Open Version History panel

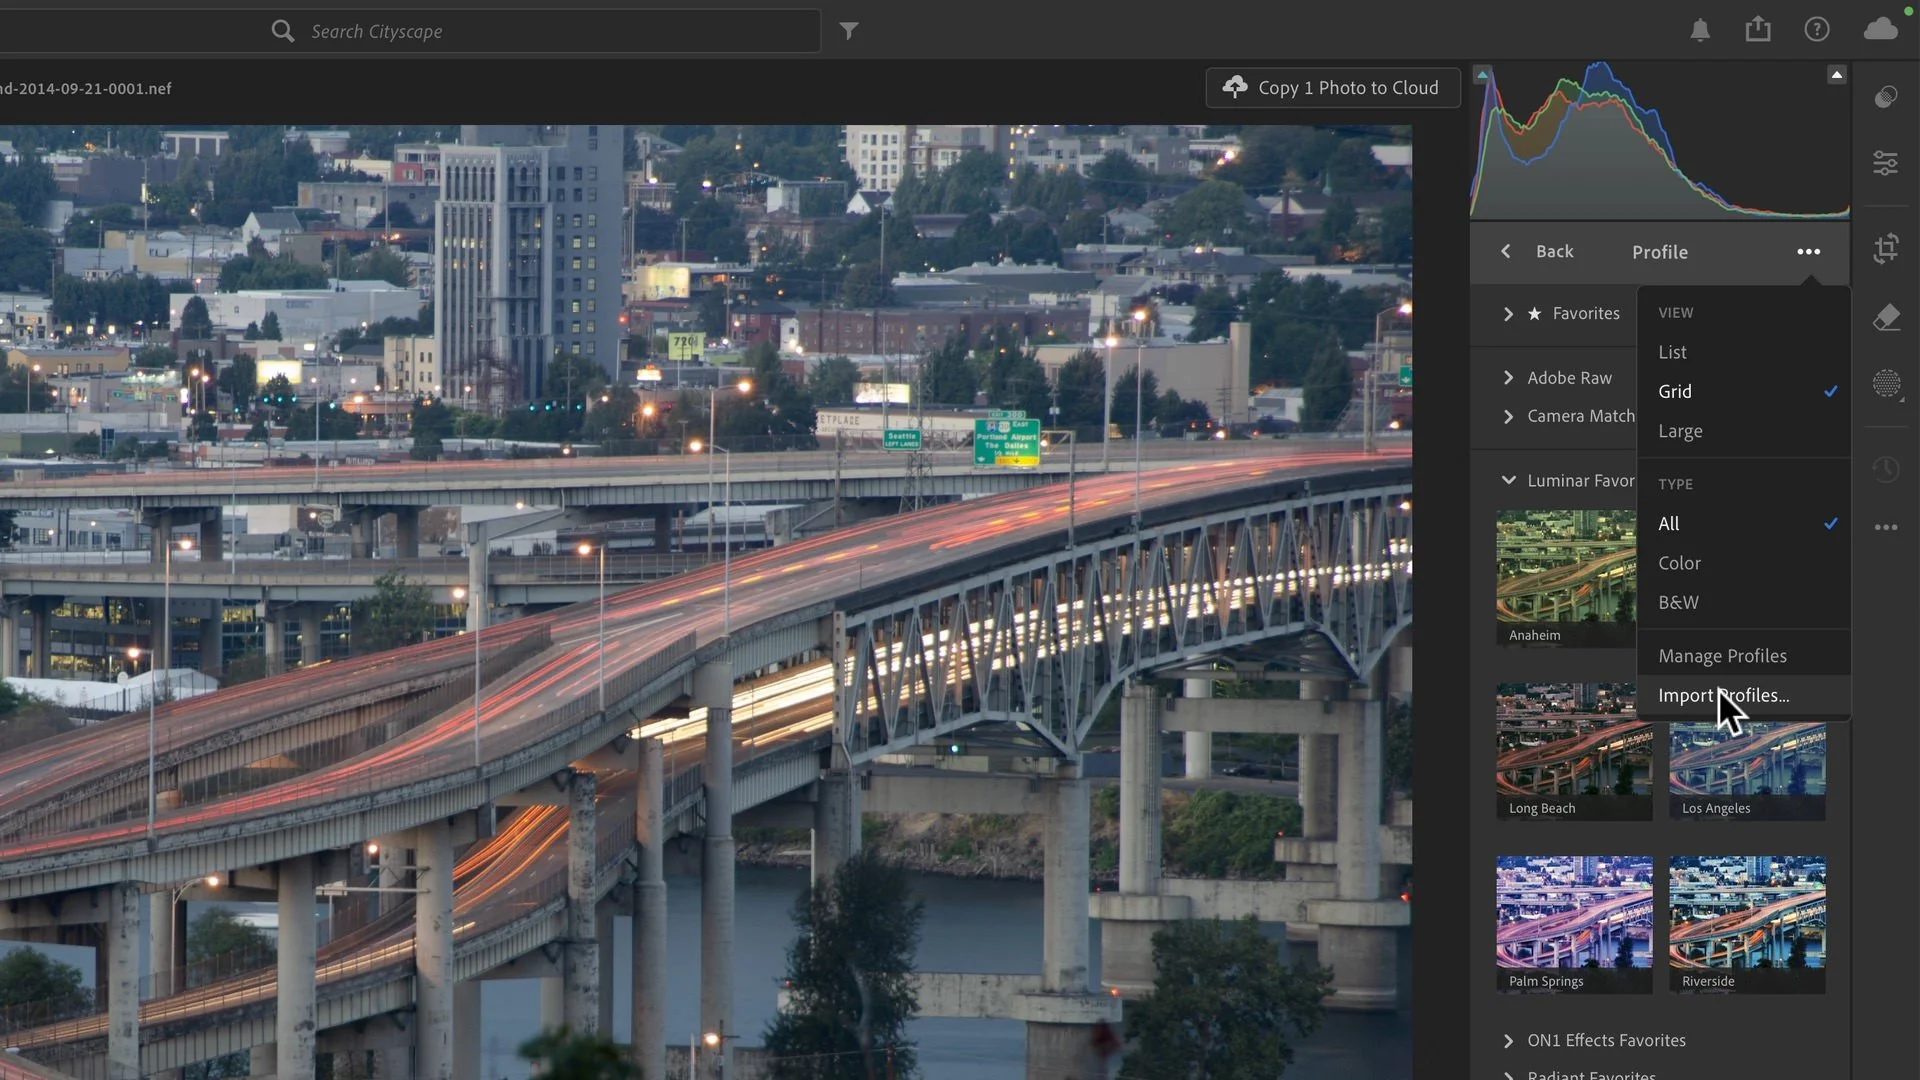tap(1886, 468)
